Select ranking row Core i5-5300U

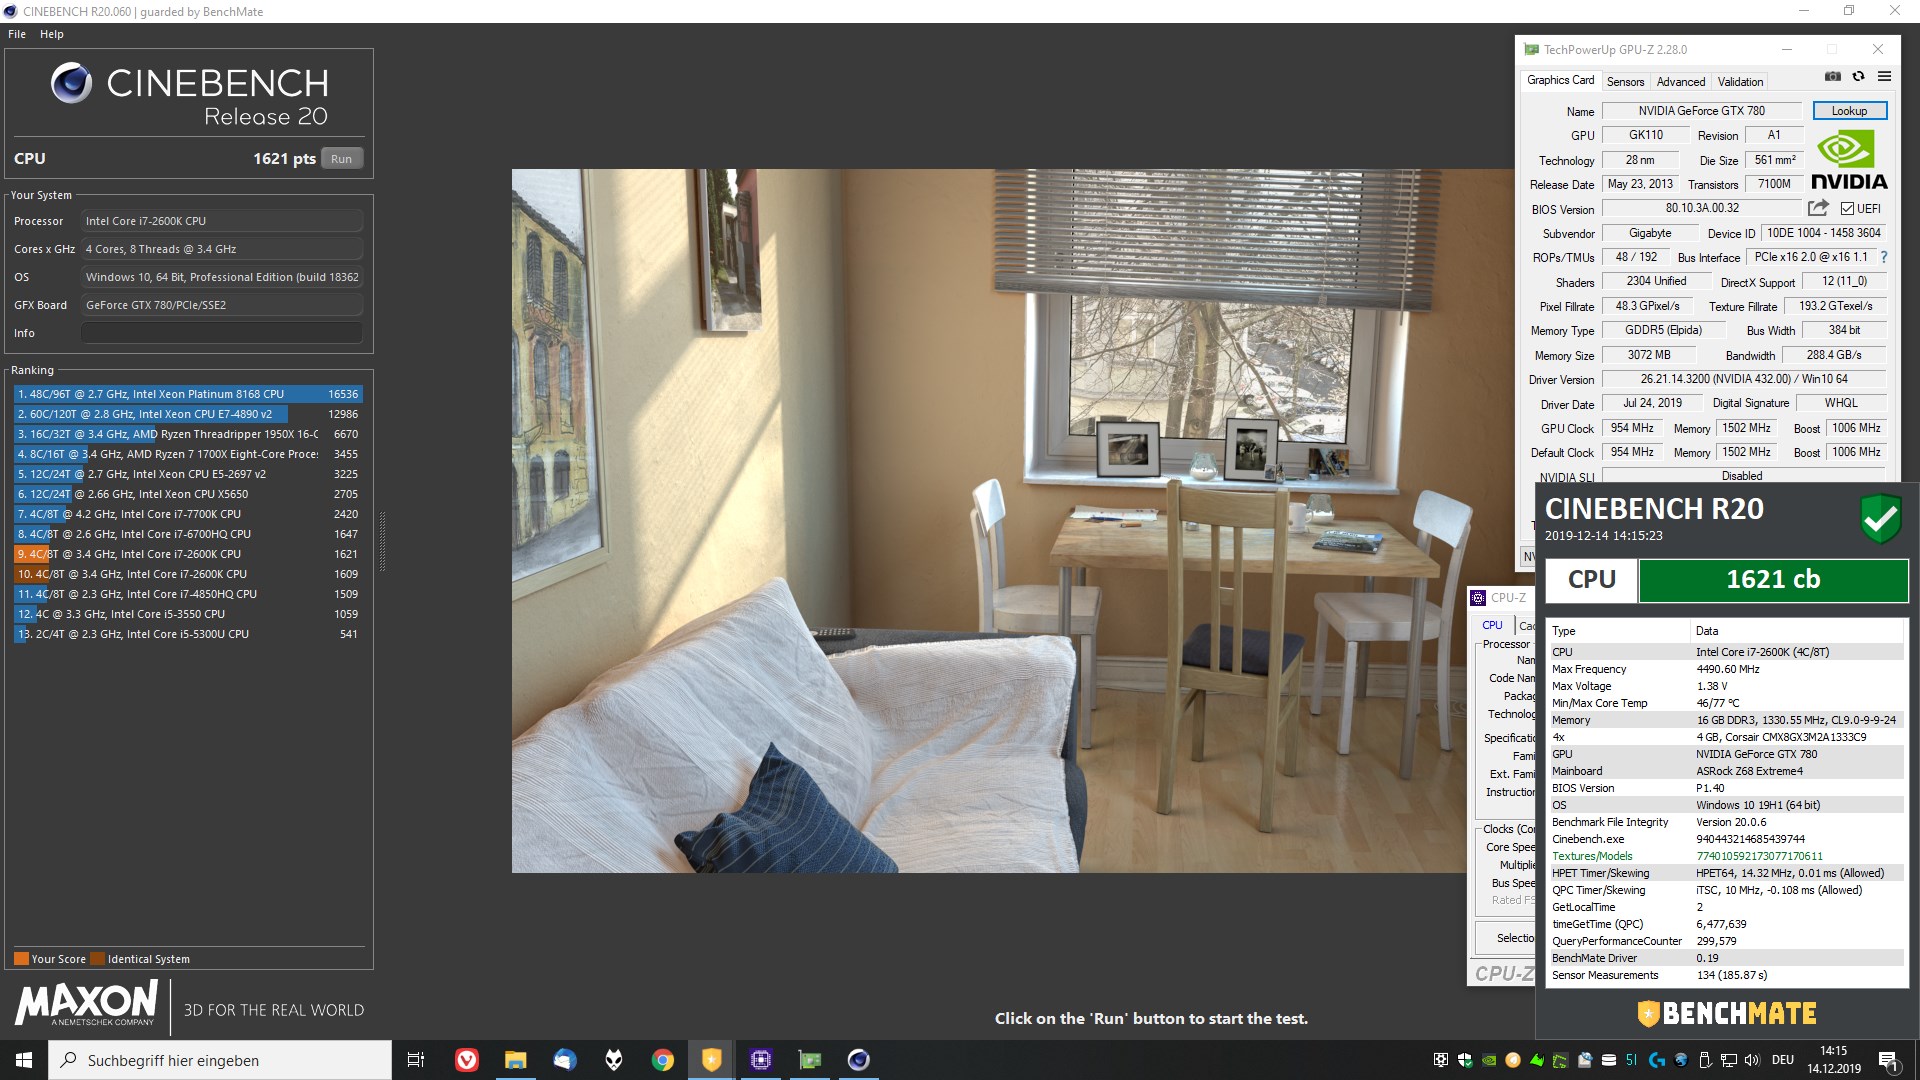coord(188,634)
